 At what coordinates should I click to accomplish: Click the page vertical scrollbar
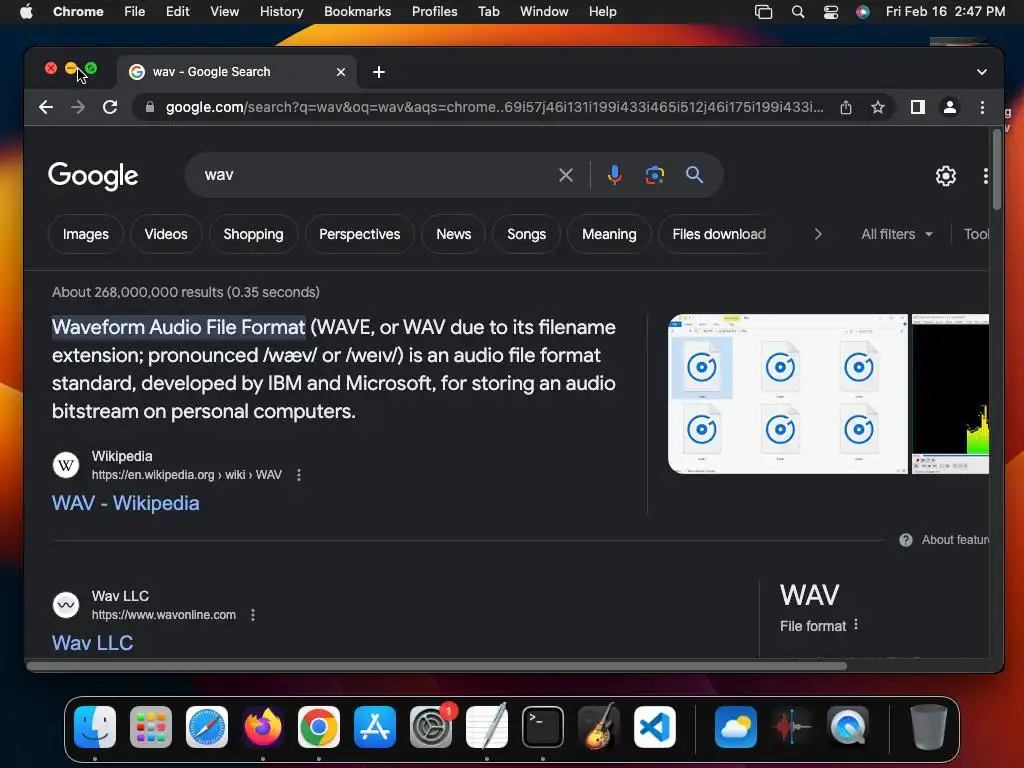click(x=997, y=170)
